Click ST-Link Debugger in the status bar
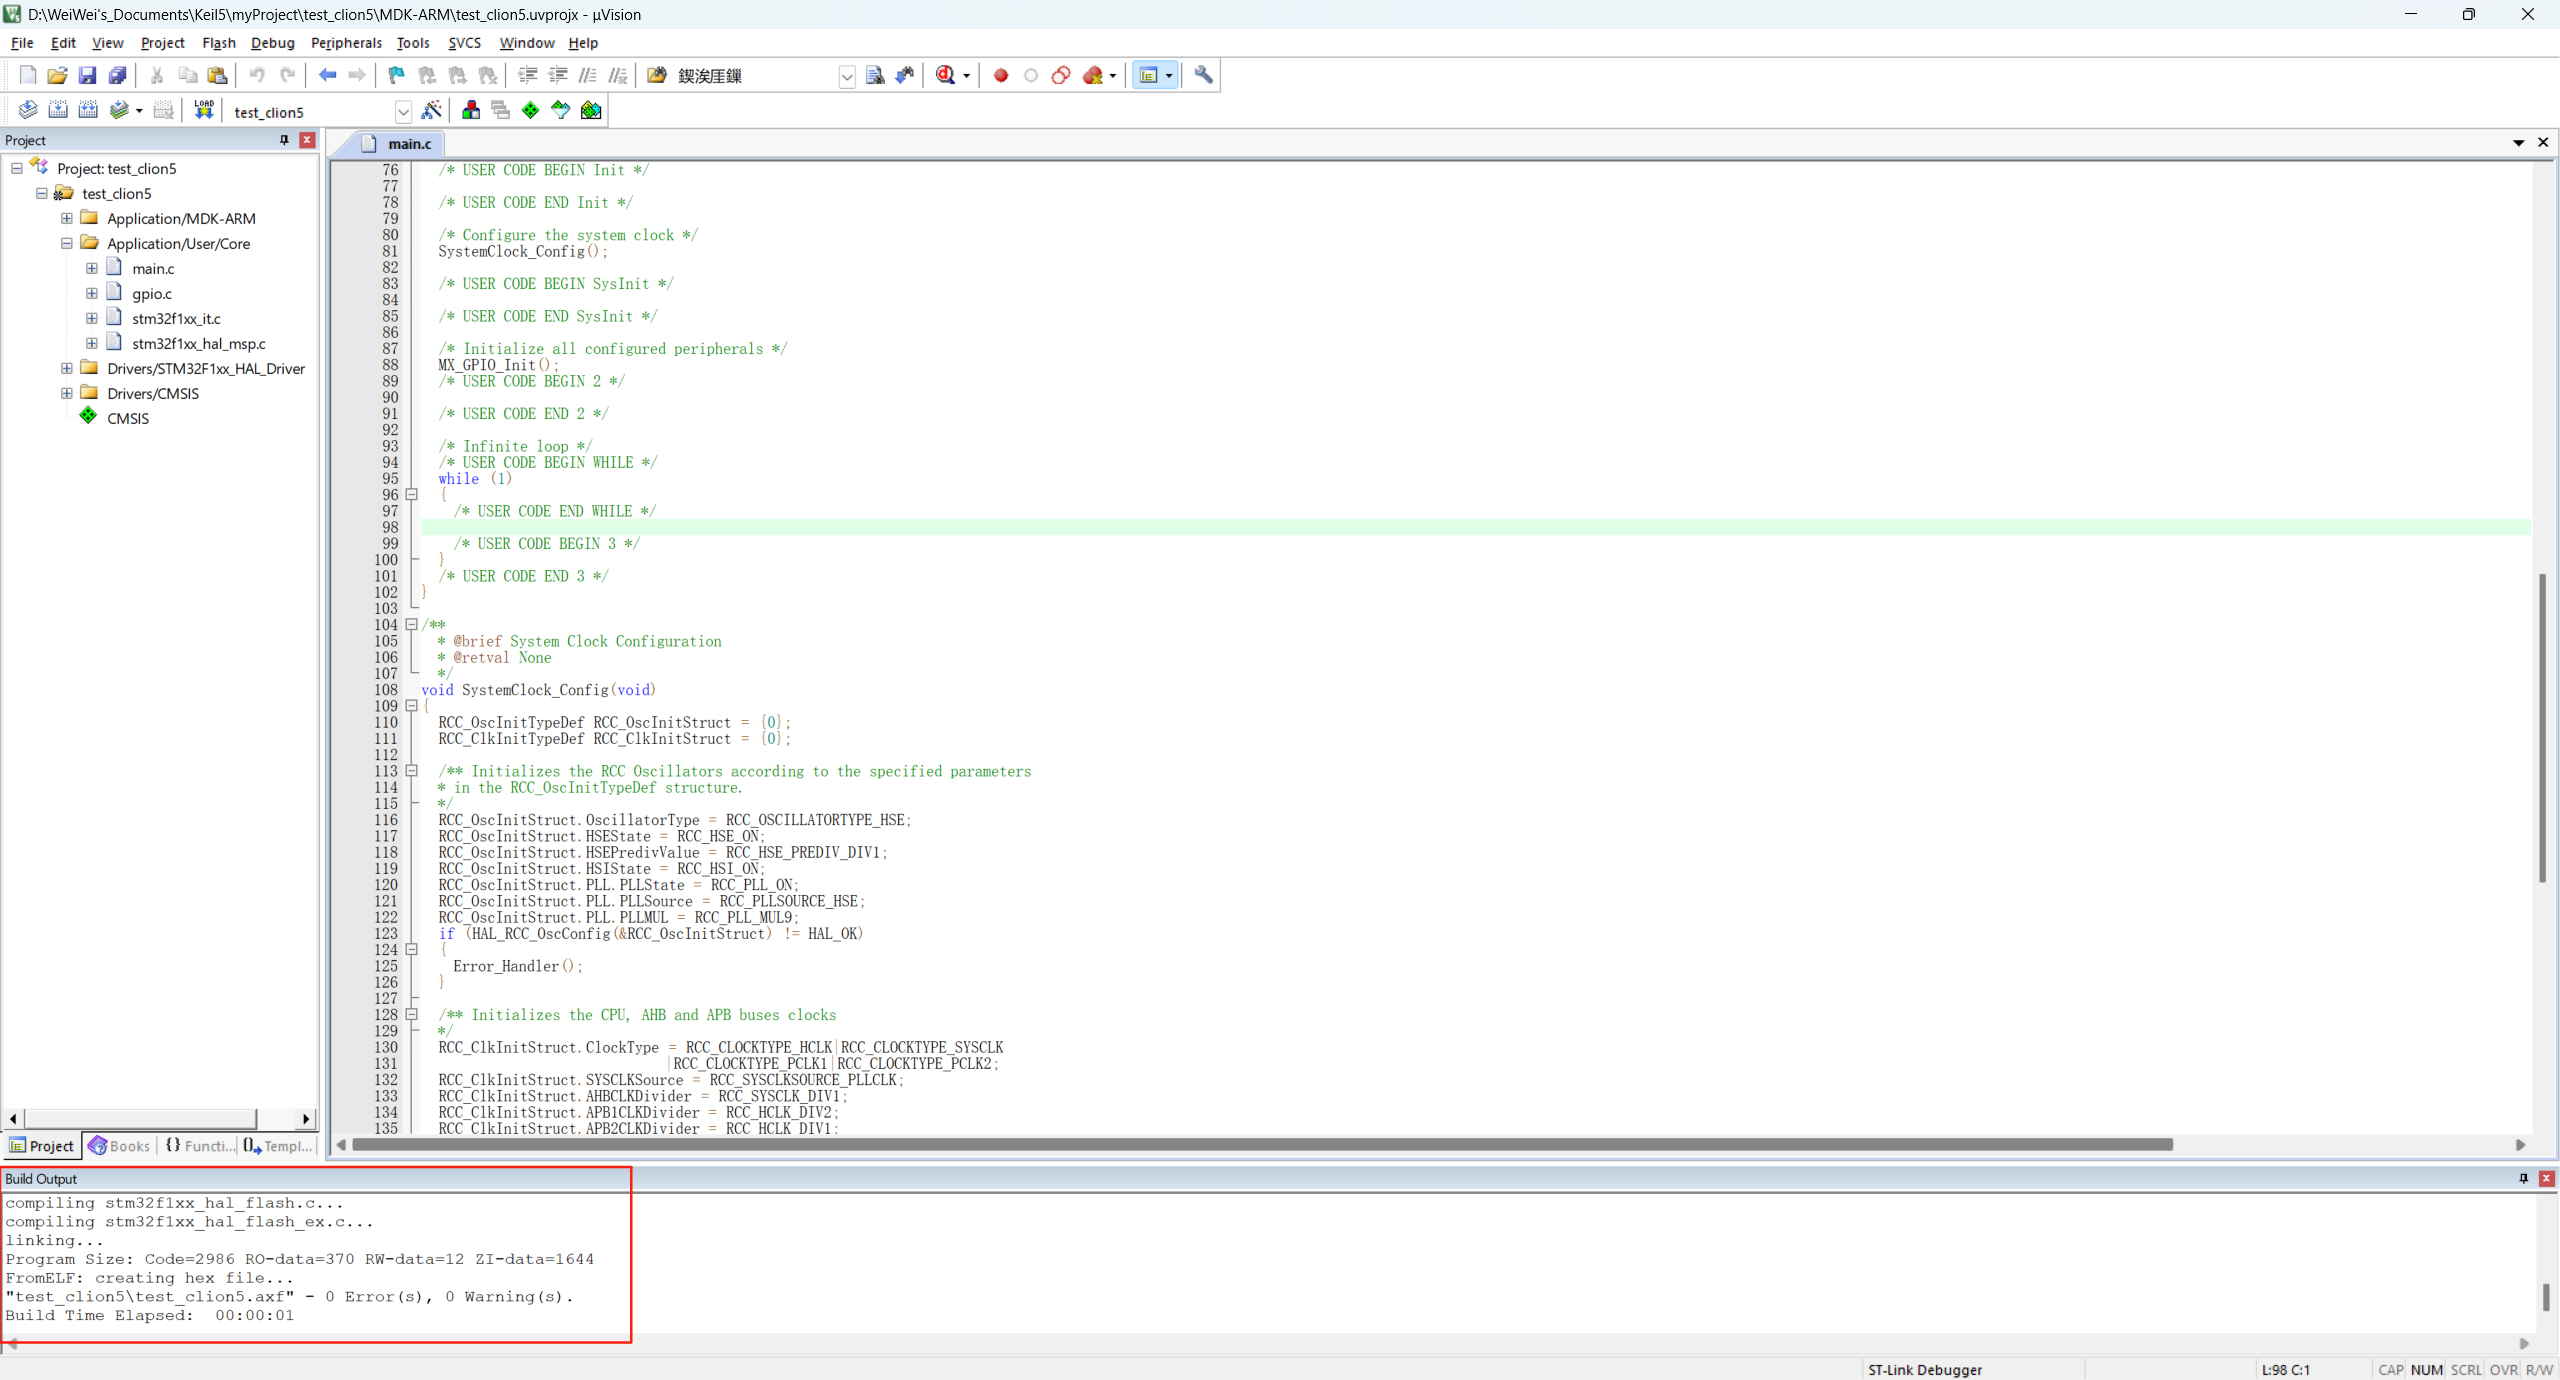 1923,1369
